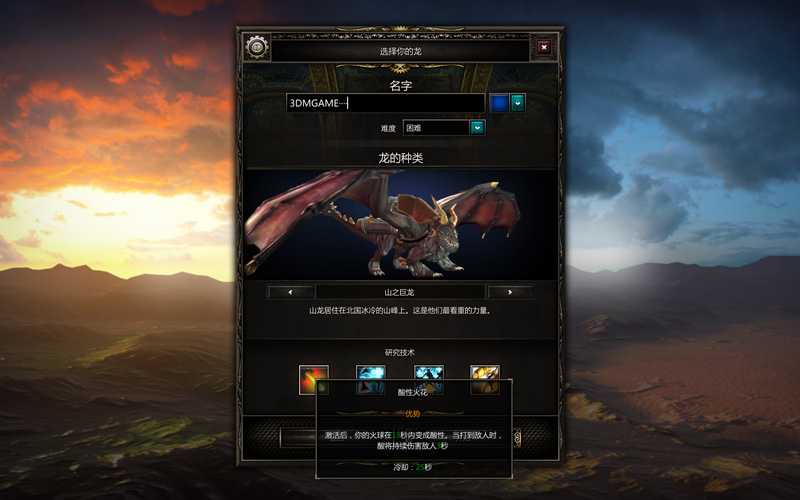Open the color dropdown arrow beside the blue swatch
Viewport: 800px width, 500px height.
tap(517, 103)
